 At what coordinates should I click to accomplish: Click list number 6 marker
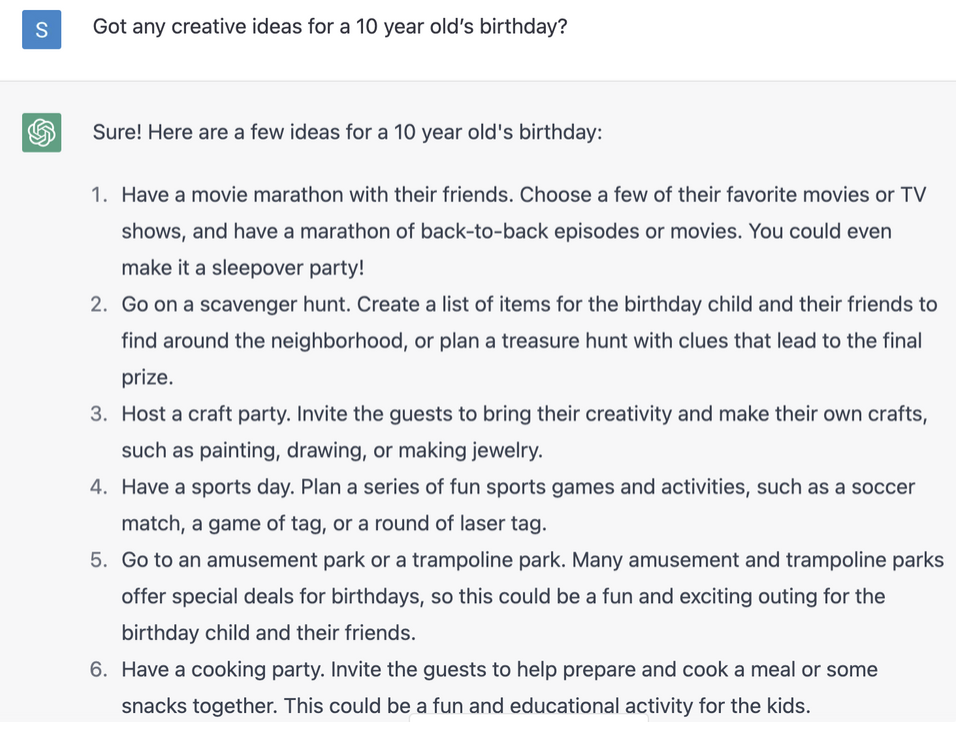[x=99, y=670]
